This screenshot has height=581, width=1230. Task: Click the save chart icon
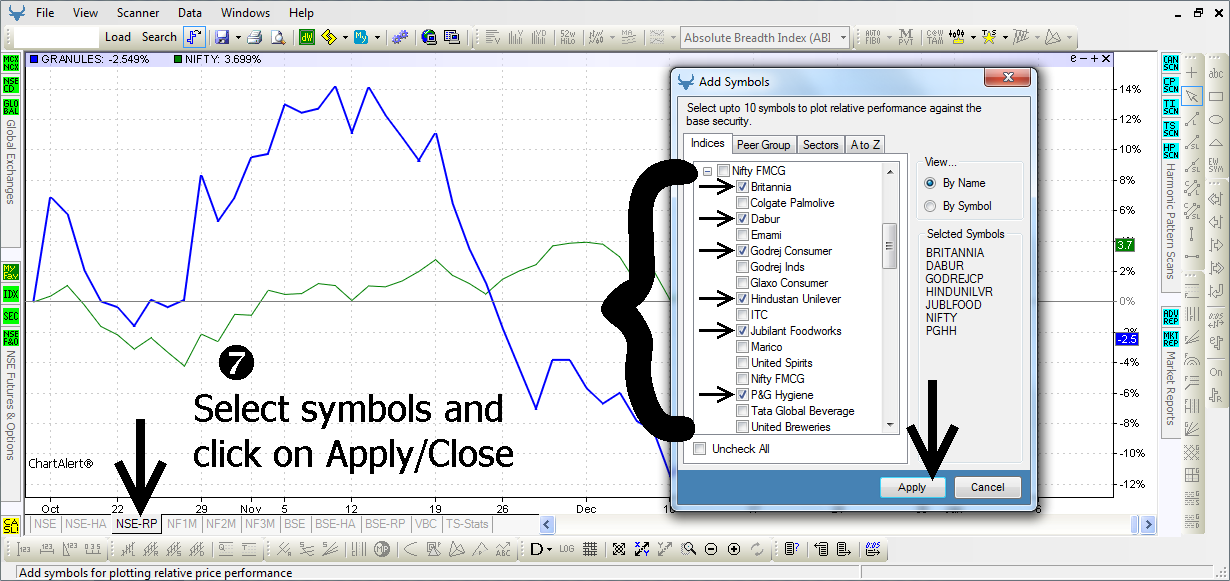tap(221, 37)
